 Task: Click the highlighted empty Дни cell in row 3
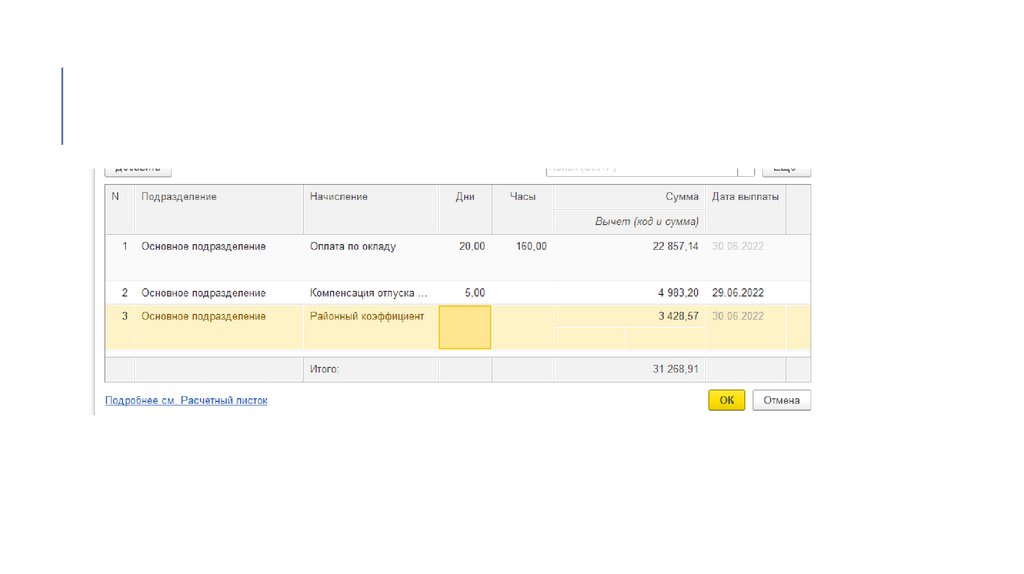point(465,327)
